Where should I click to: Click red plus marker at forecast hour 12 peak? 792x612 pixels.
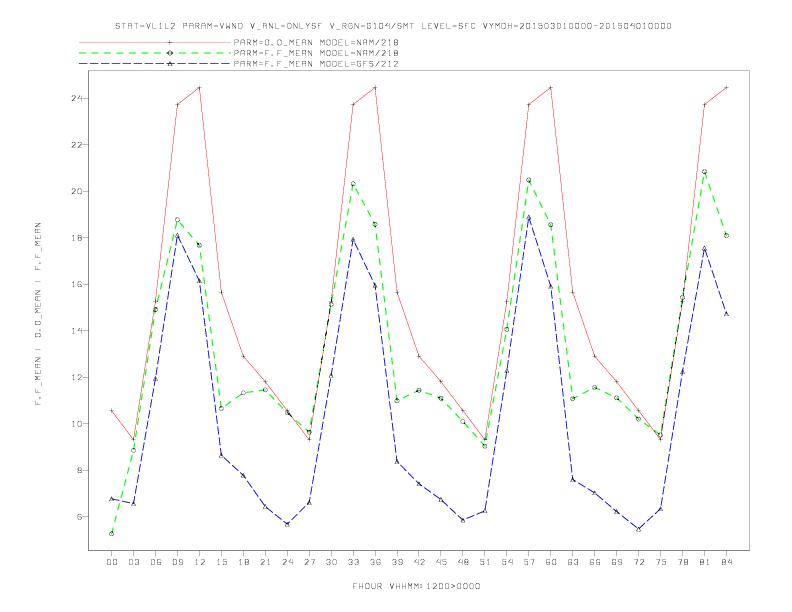[200, 88]
